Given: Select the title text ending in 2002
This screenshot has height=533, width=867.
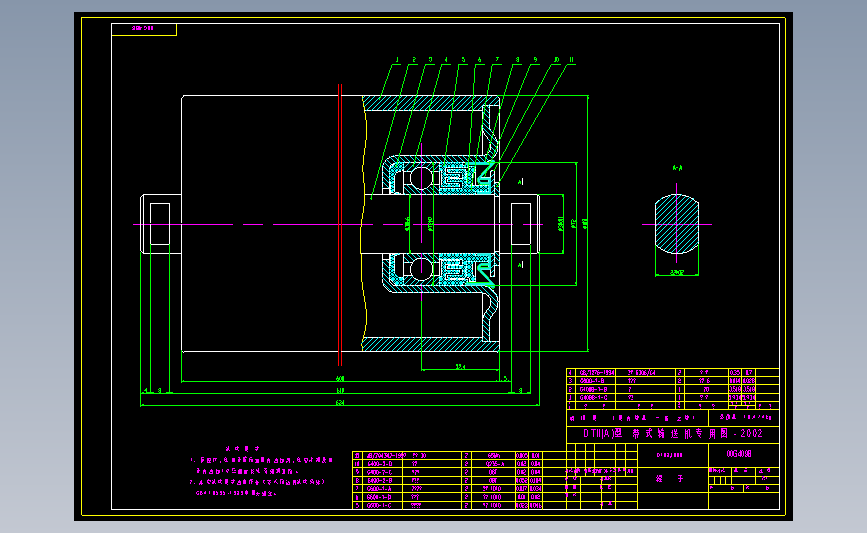Looking at the screenshot, I should pyautogui.click(x=673, y=434).
